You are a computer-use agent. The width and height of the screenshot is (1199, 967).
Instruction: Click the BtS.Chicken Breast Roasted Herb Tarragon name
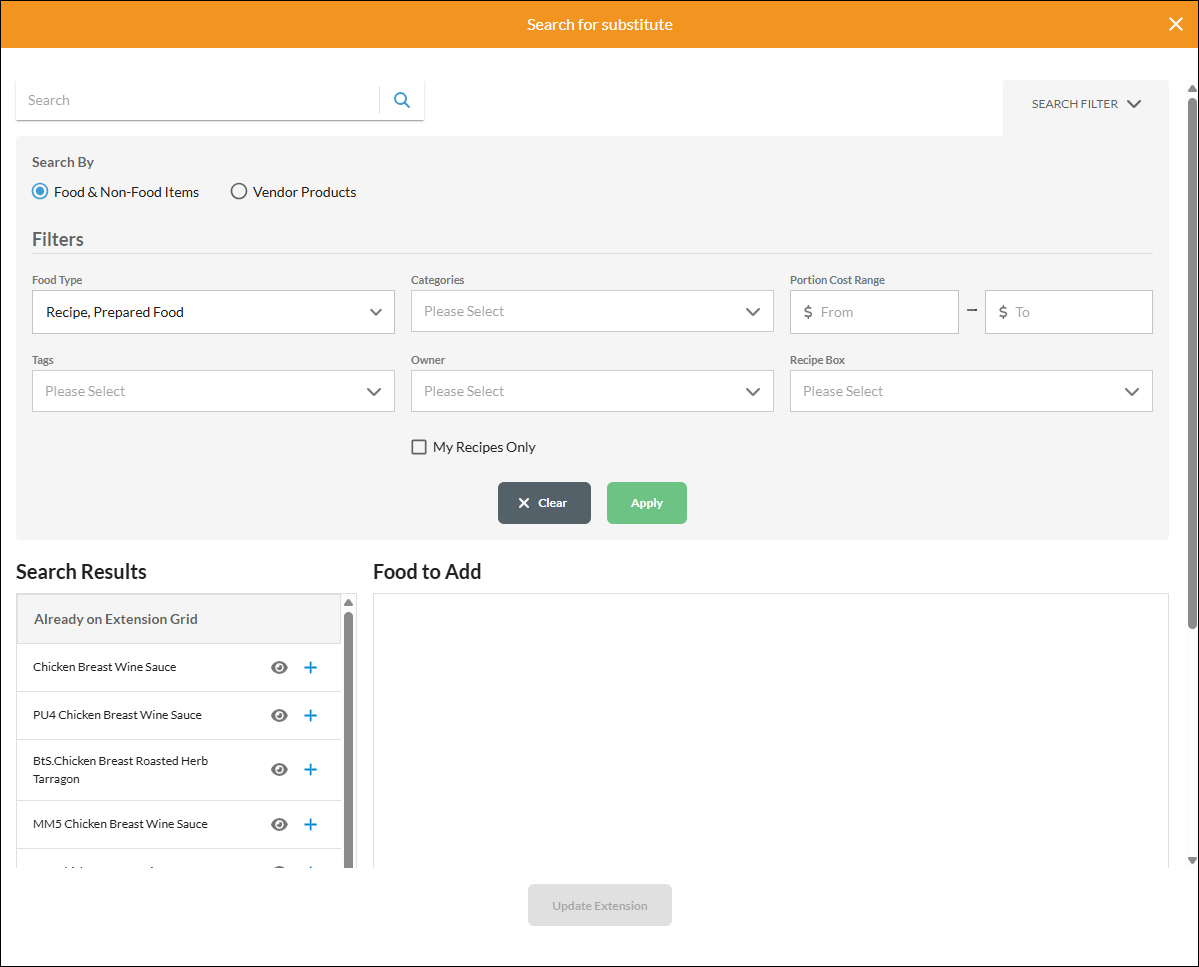[x=120, y=770]
